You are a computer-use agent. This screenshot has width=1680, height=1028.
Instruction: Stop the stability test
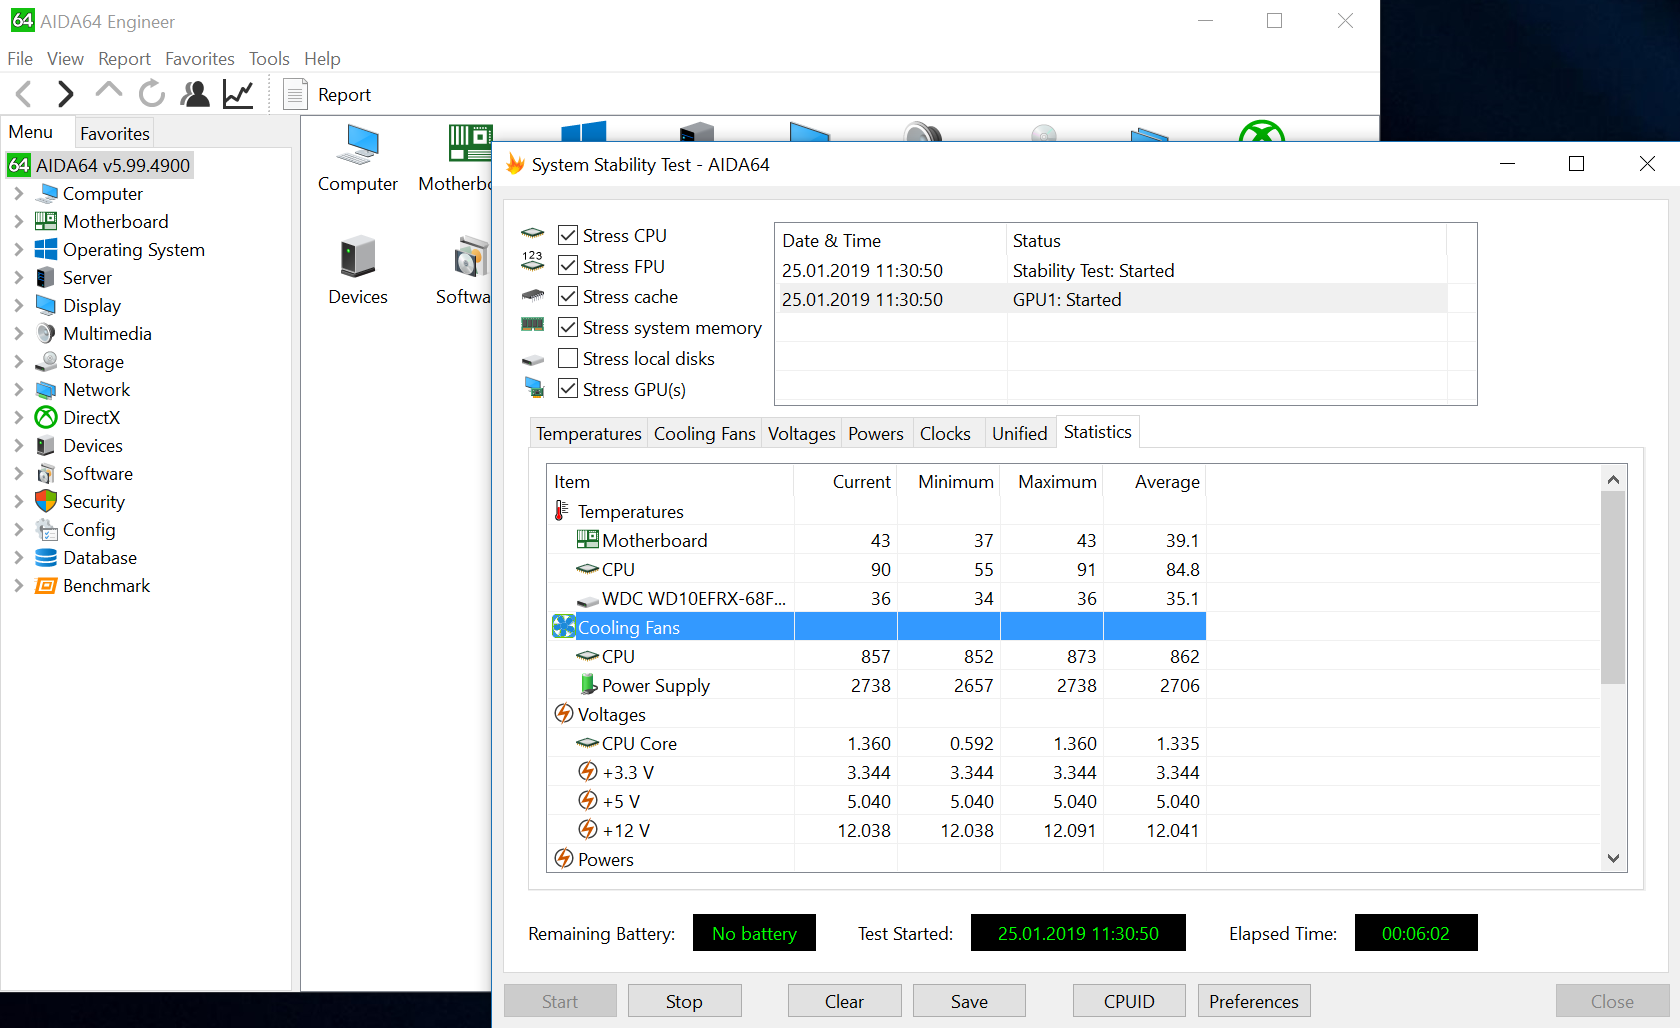click(x=684, y=1001)
